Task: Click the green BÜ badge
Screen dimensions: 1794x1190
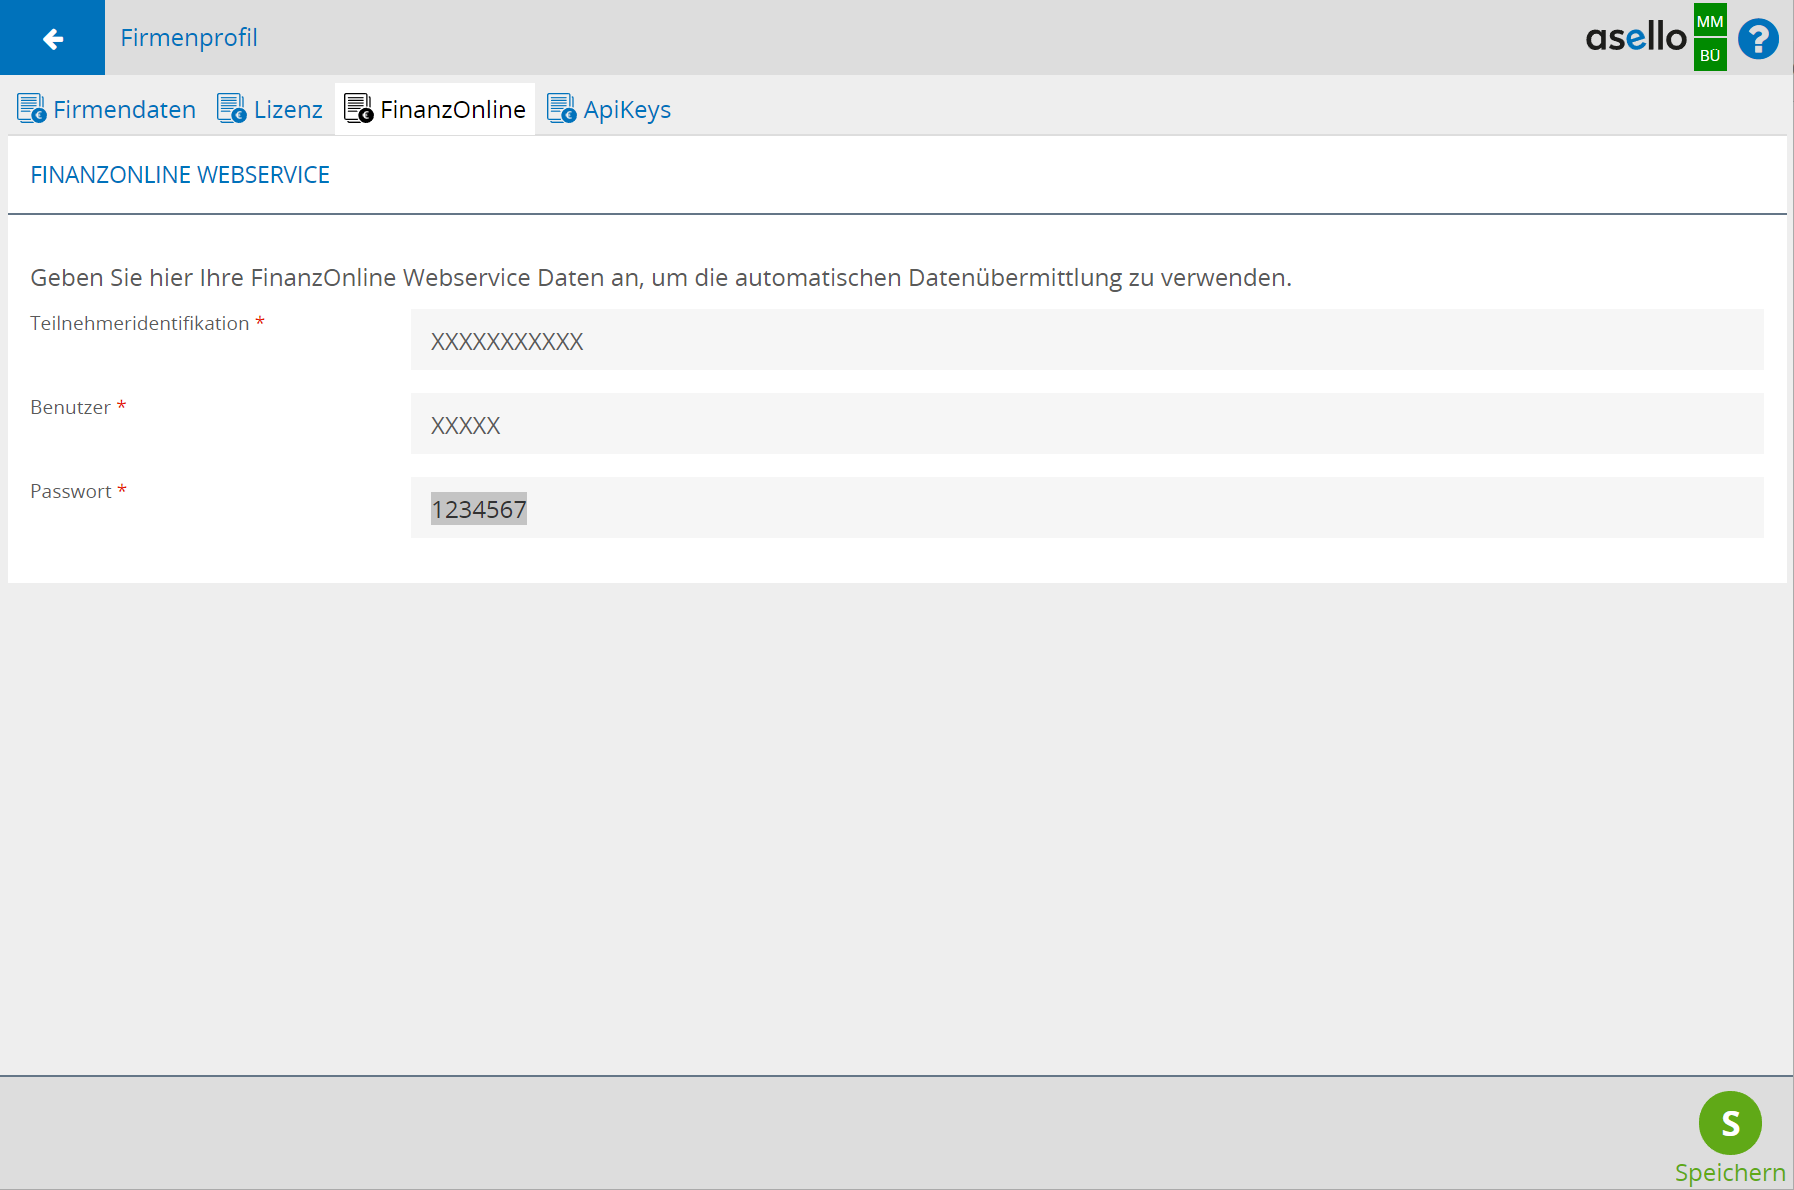Action: (x=1710, y=55)
